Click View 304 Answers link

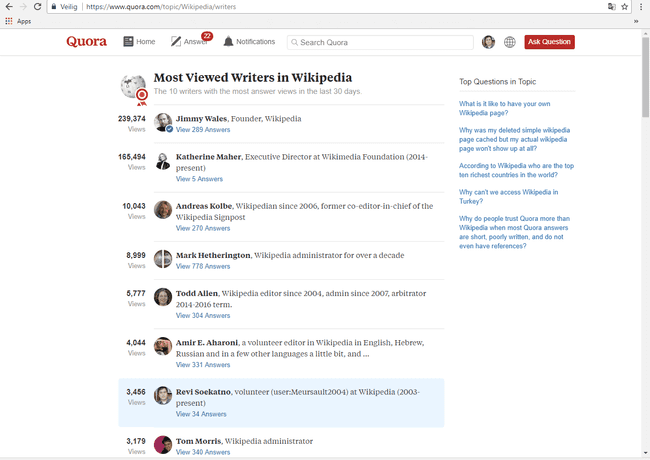click(203, 316)
